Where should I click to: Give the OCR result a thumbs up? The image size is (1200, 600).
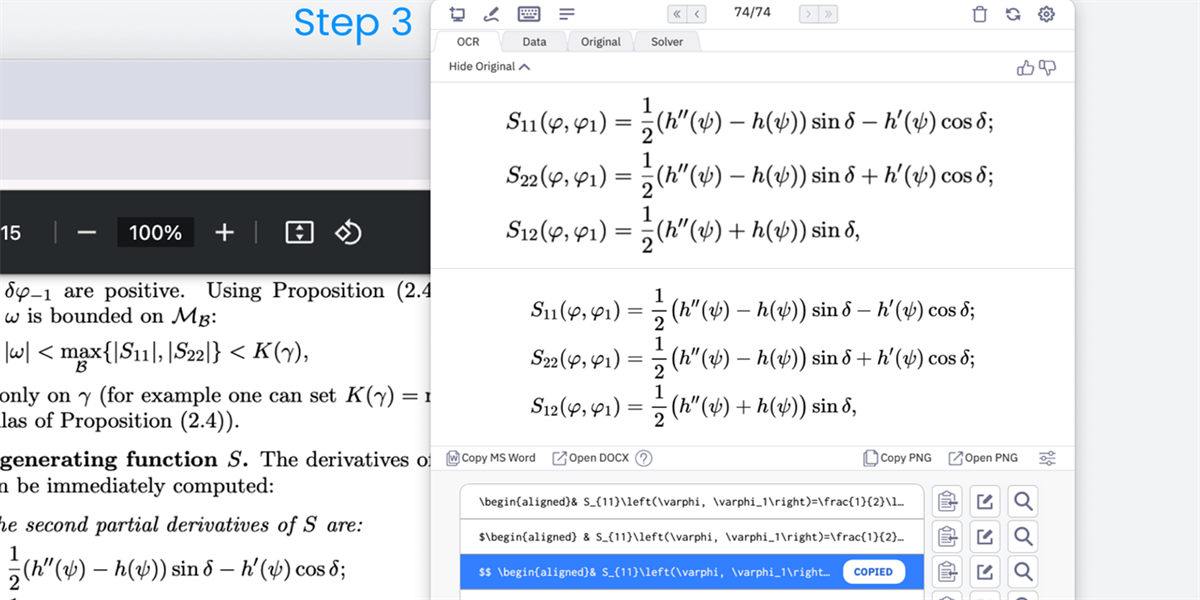(x=1024, y=66)
